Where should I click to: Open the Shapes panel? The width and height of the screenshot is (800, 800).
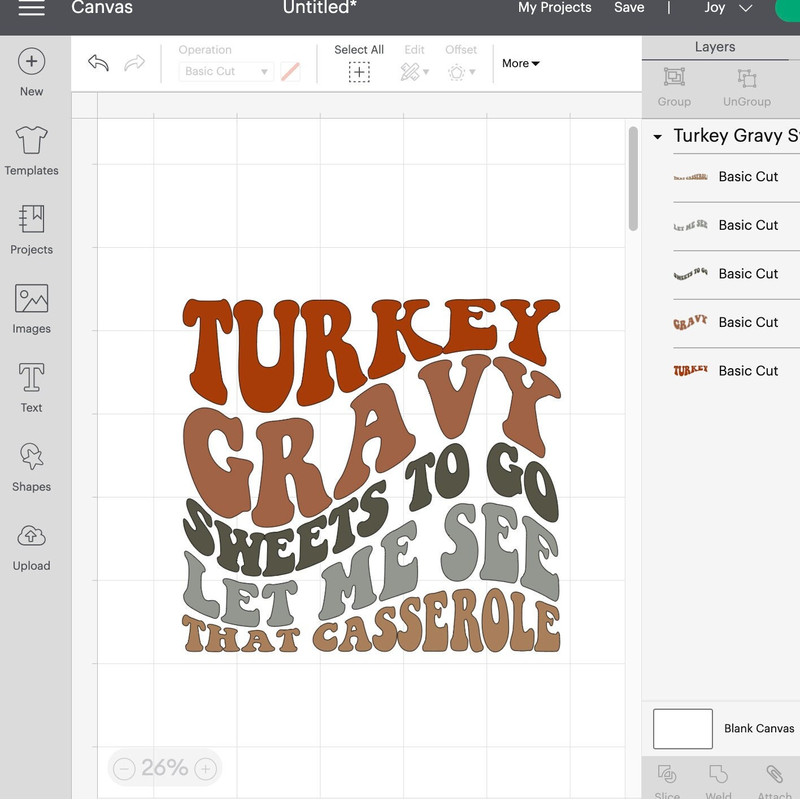coord(31,458)
